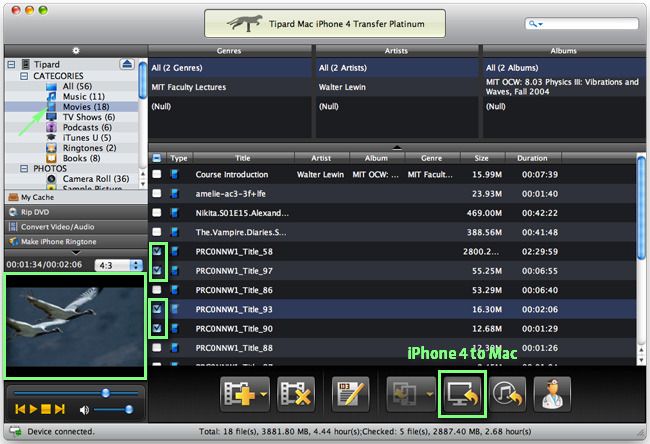
Task: Open the 4:3 aspect ratio dropdown
Action: (119, 265)
